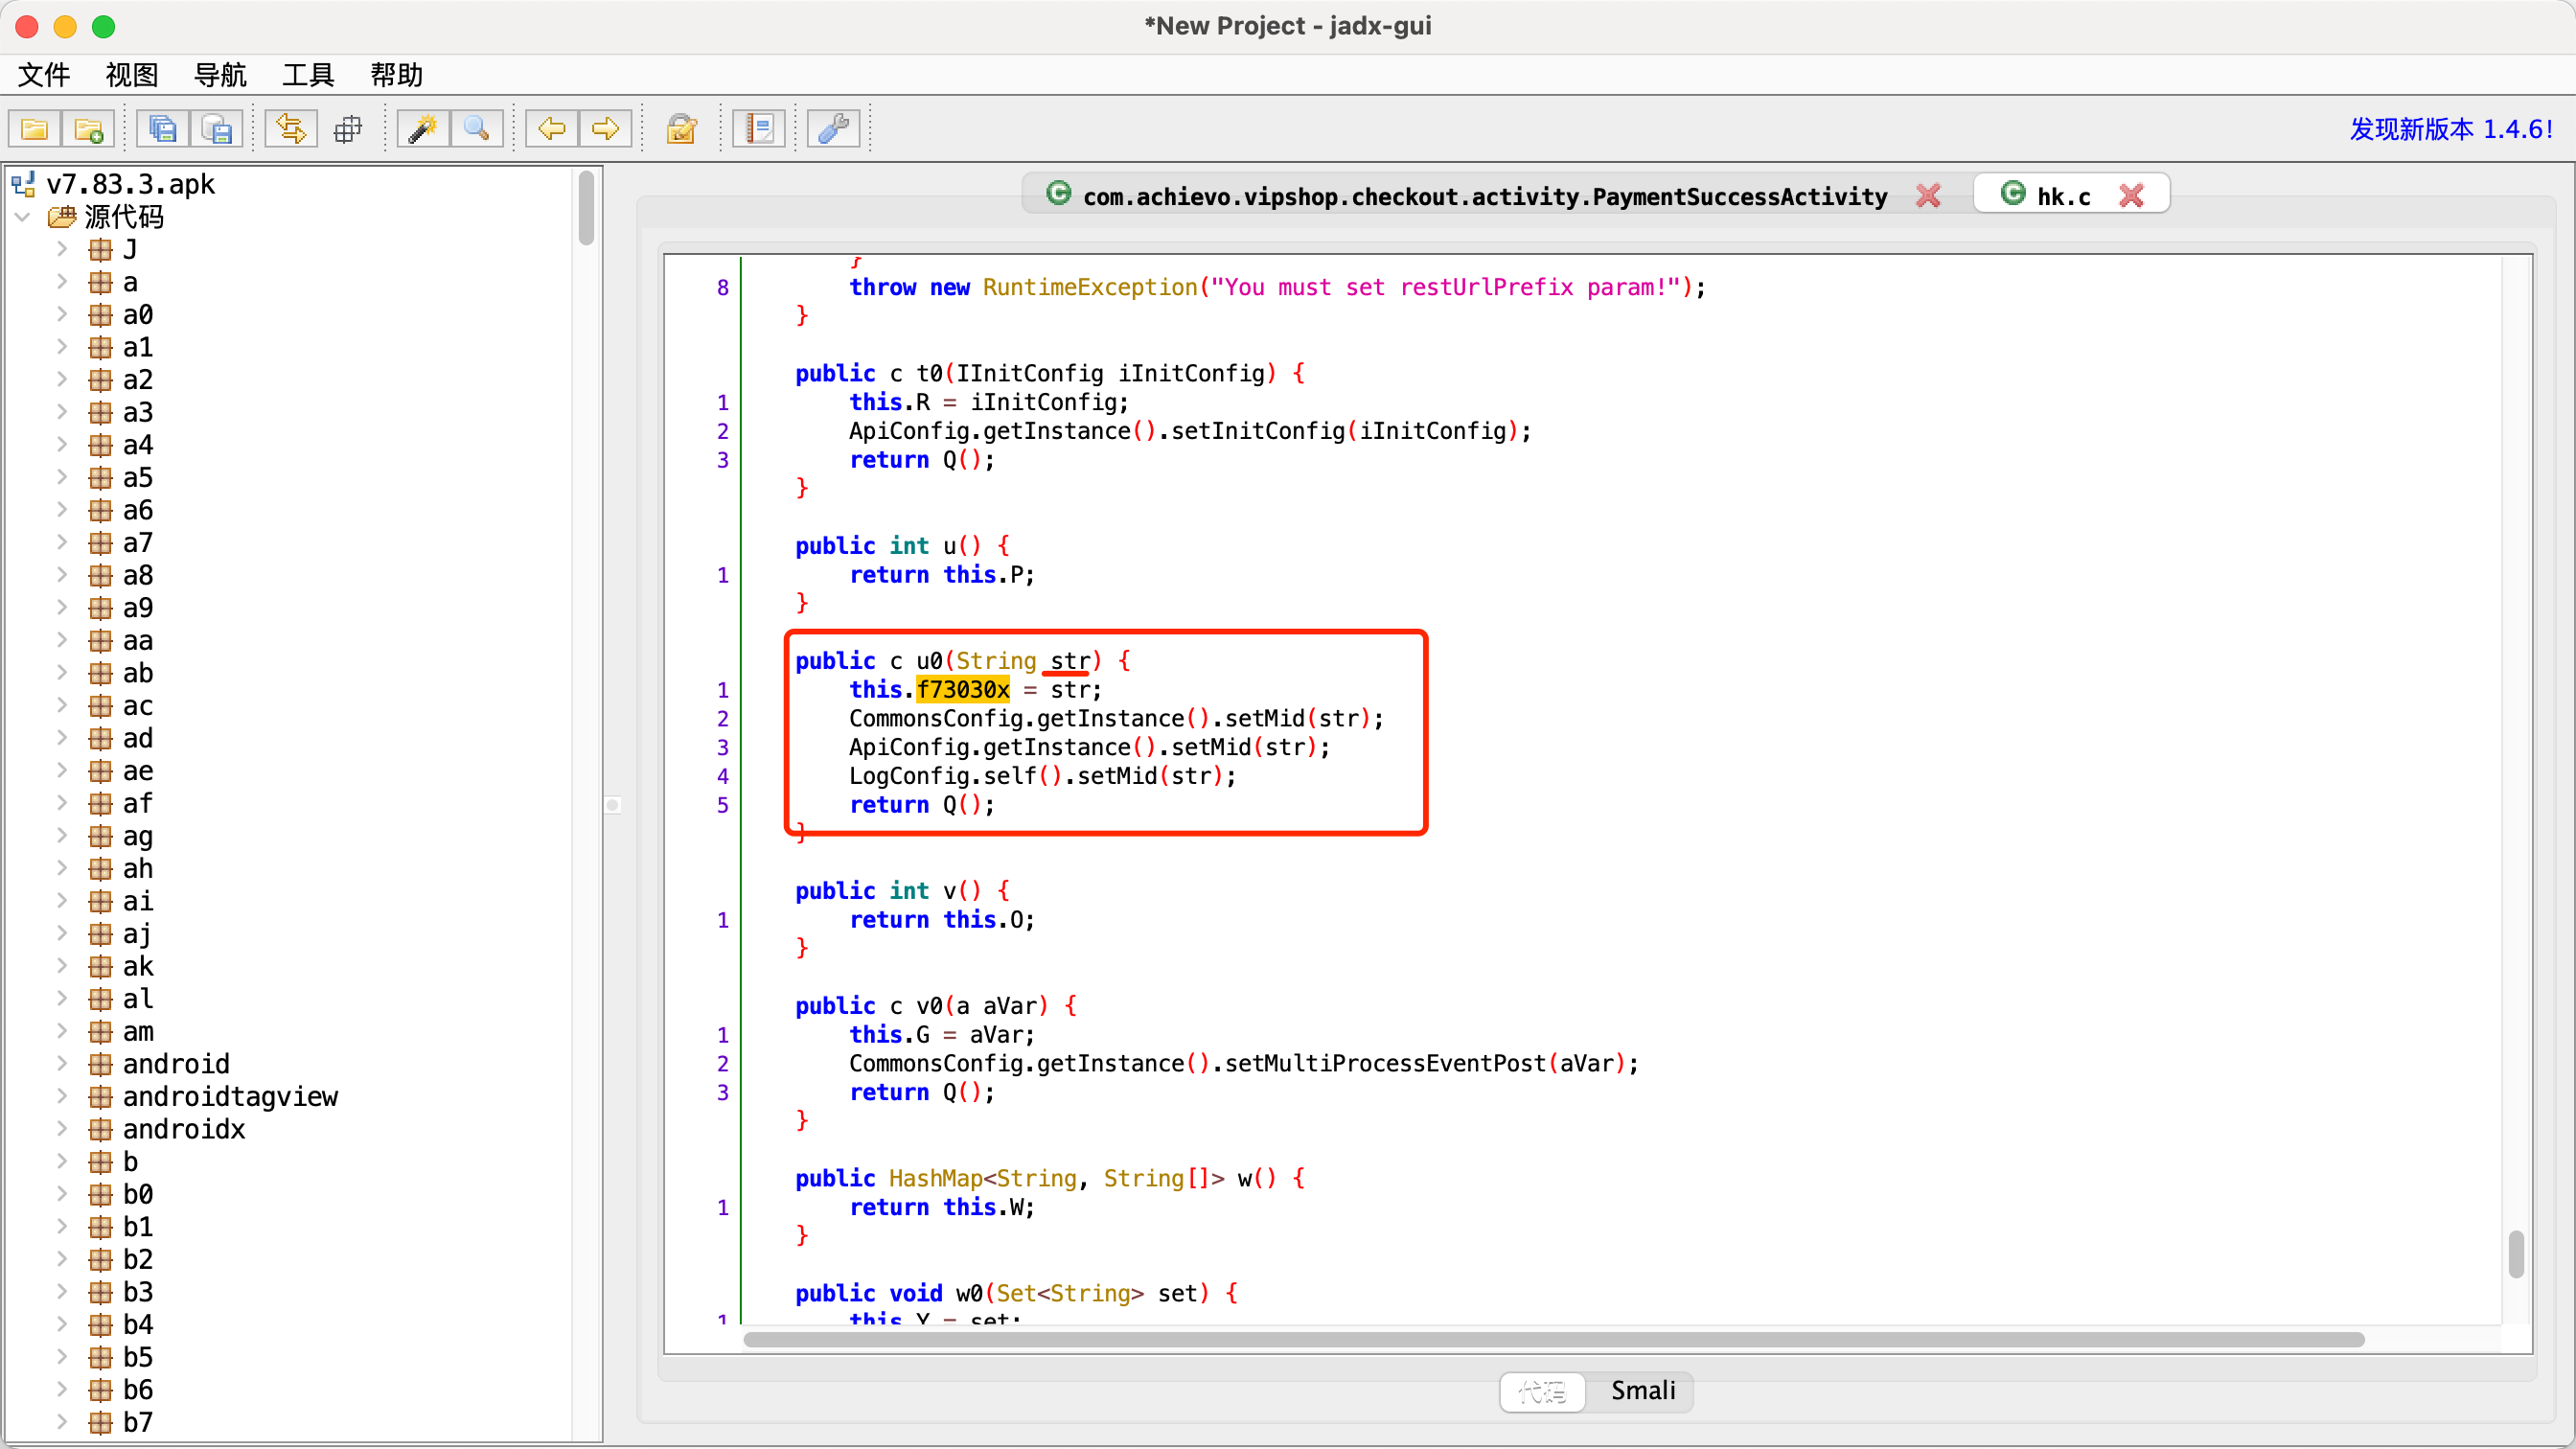Switch to 代码 code view
The height and width of the screenshot is (1449, 2576).
click(1542, 1391)
